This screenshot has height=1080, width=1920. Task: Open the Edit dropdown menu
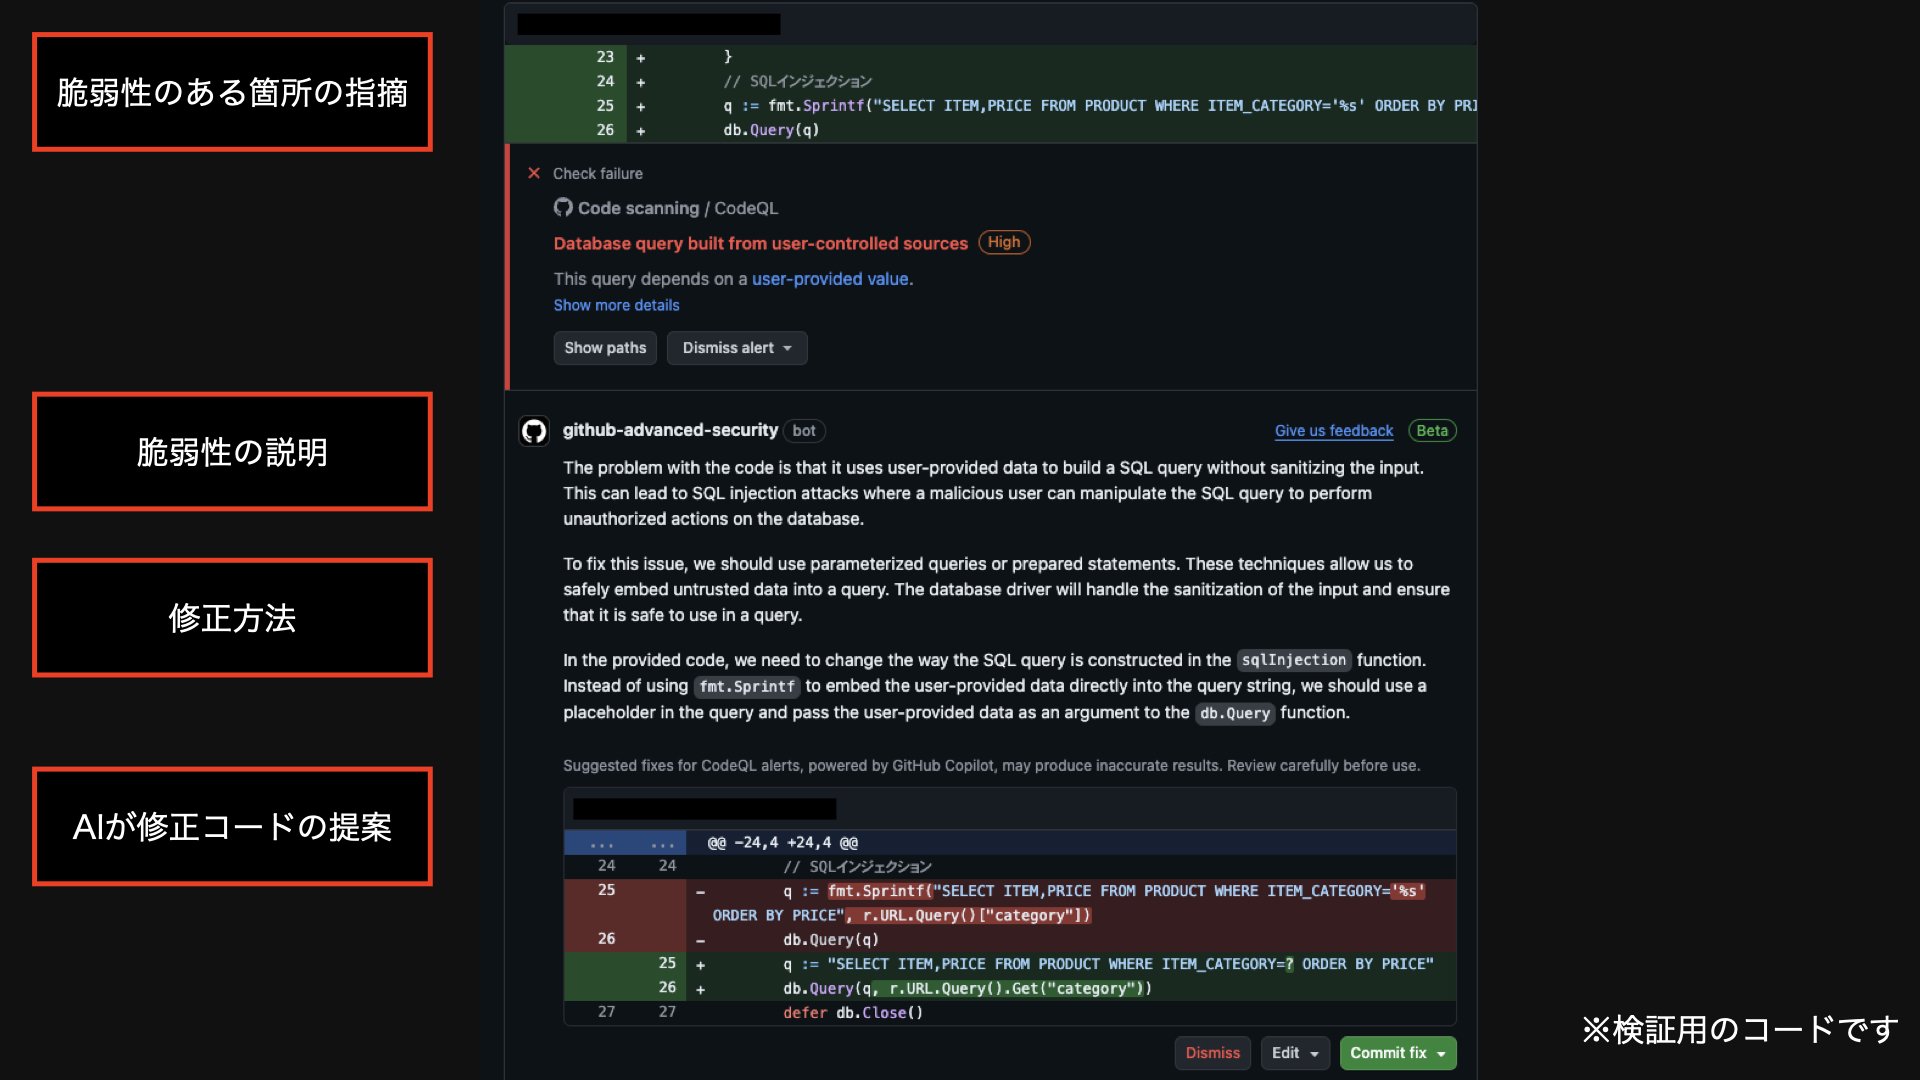pos(1295,1053)
